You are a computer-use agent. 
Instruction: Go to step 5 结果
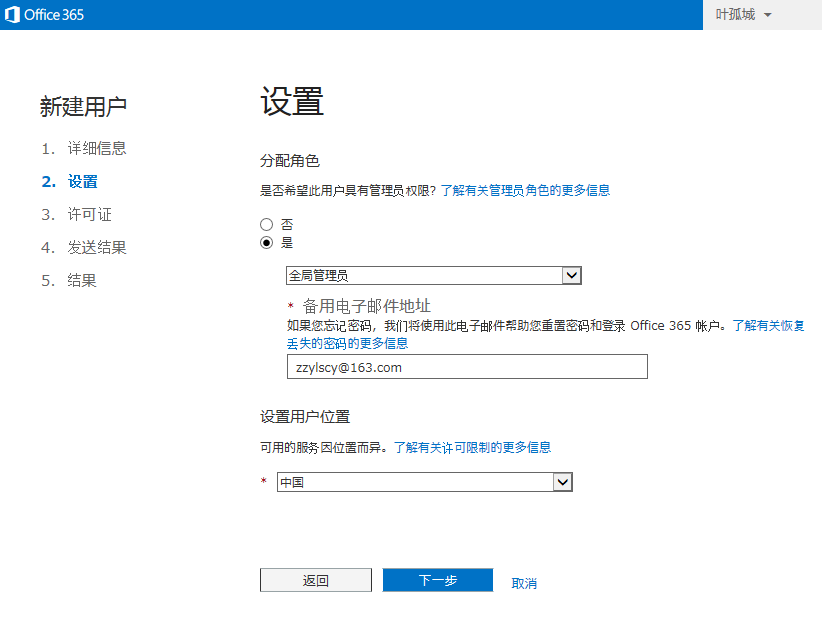coord(82,280)
